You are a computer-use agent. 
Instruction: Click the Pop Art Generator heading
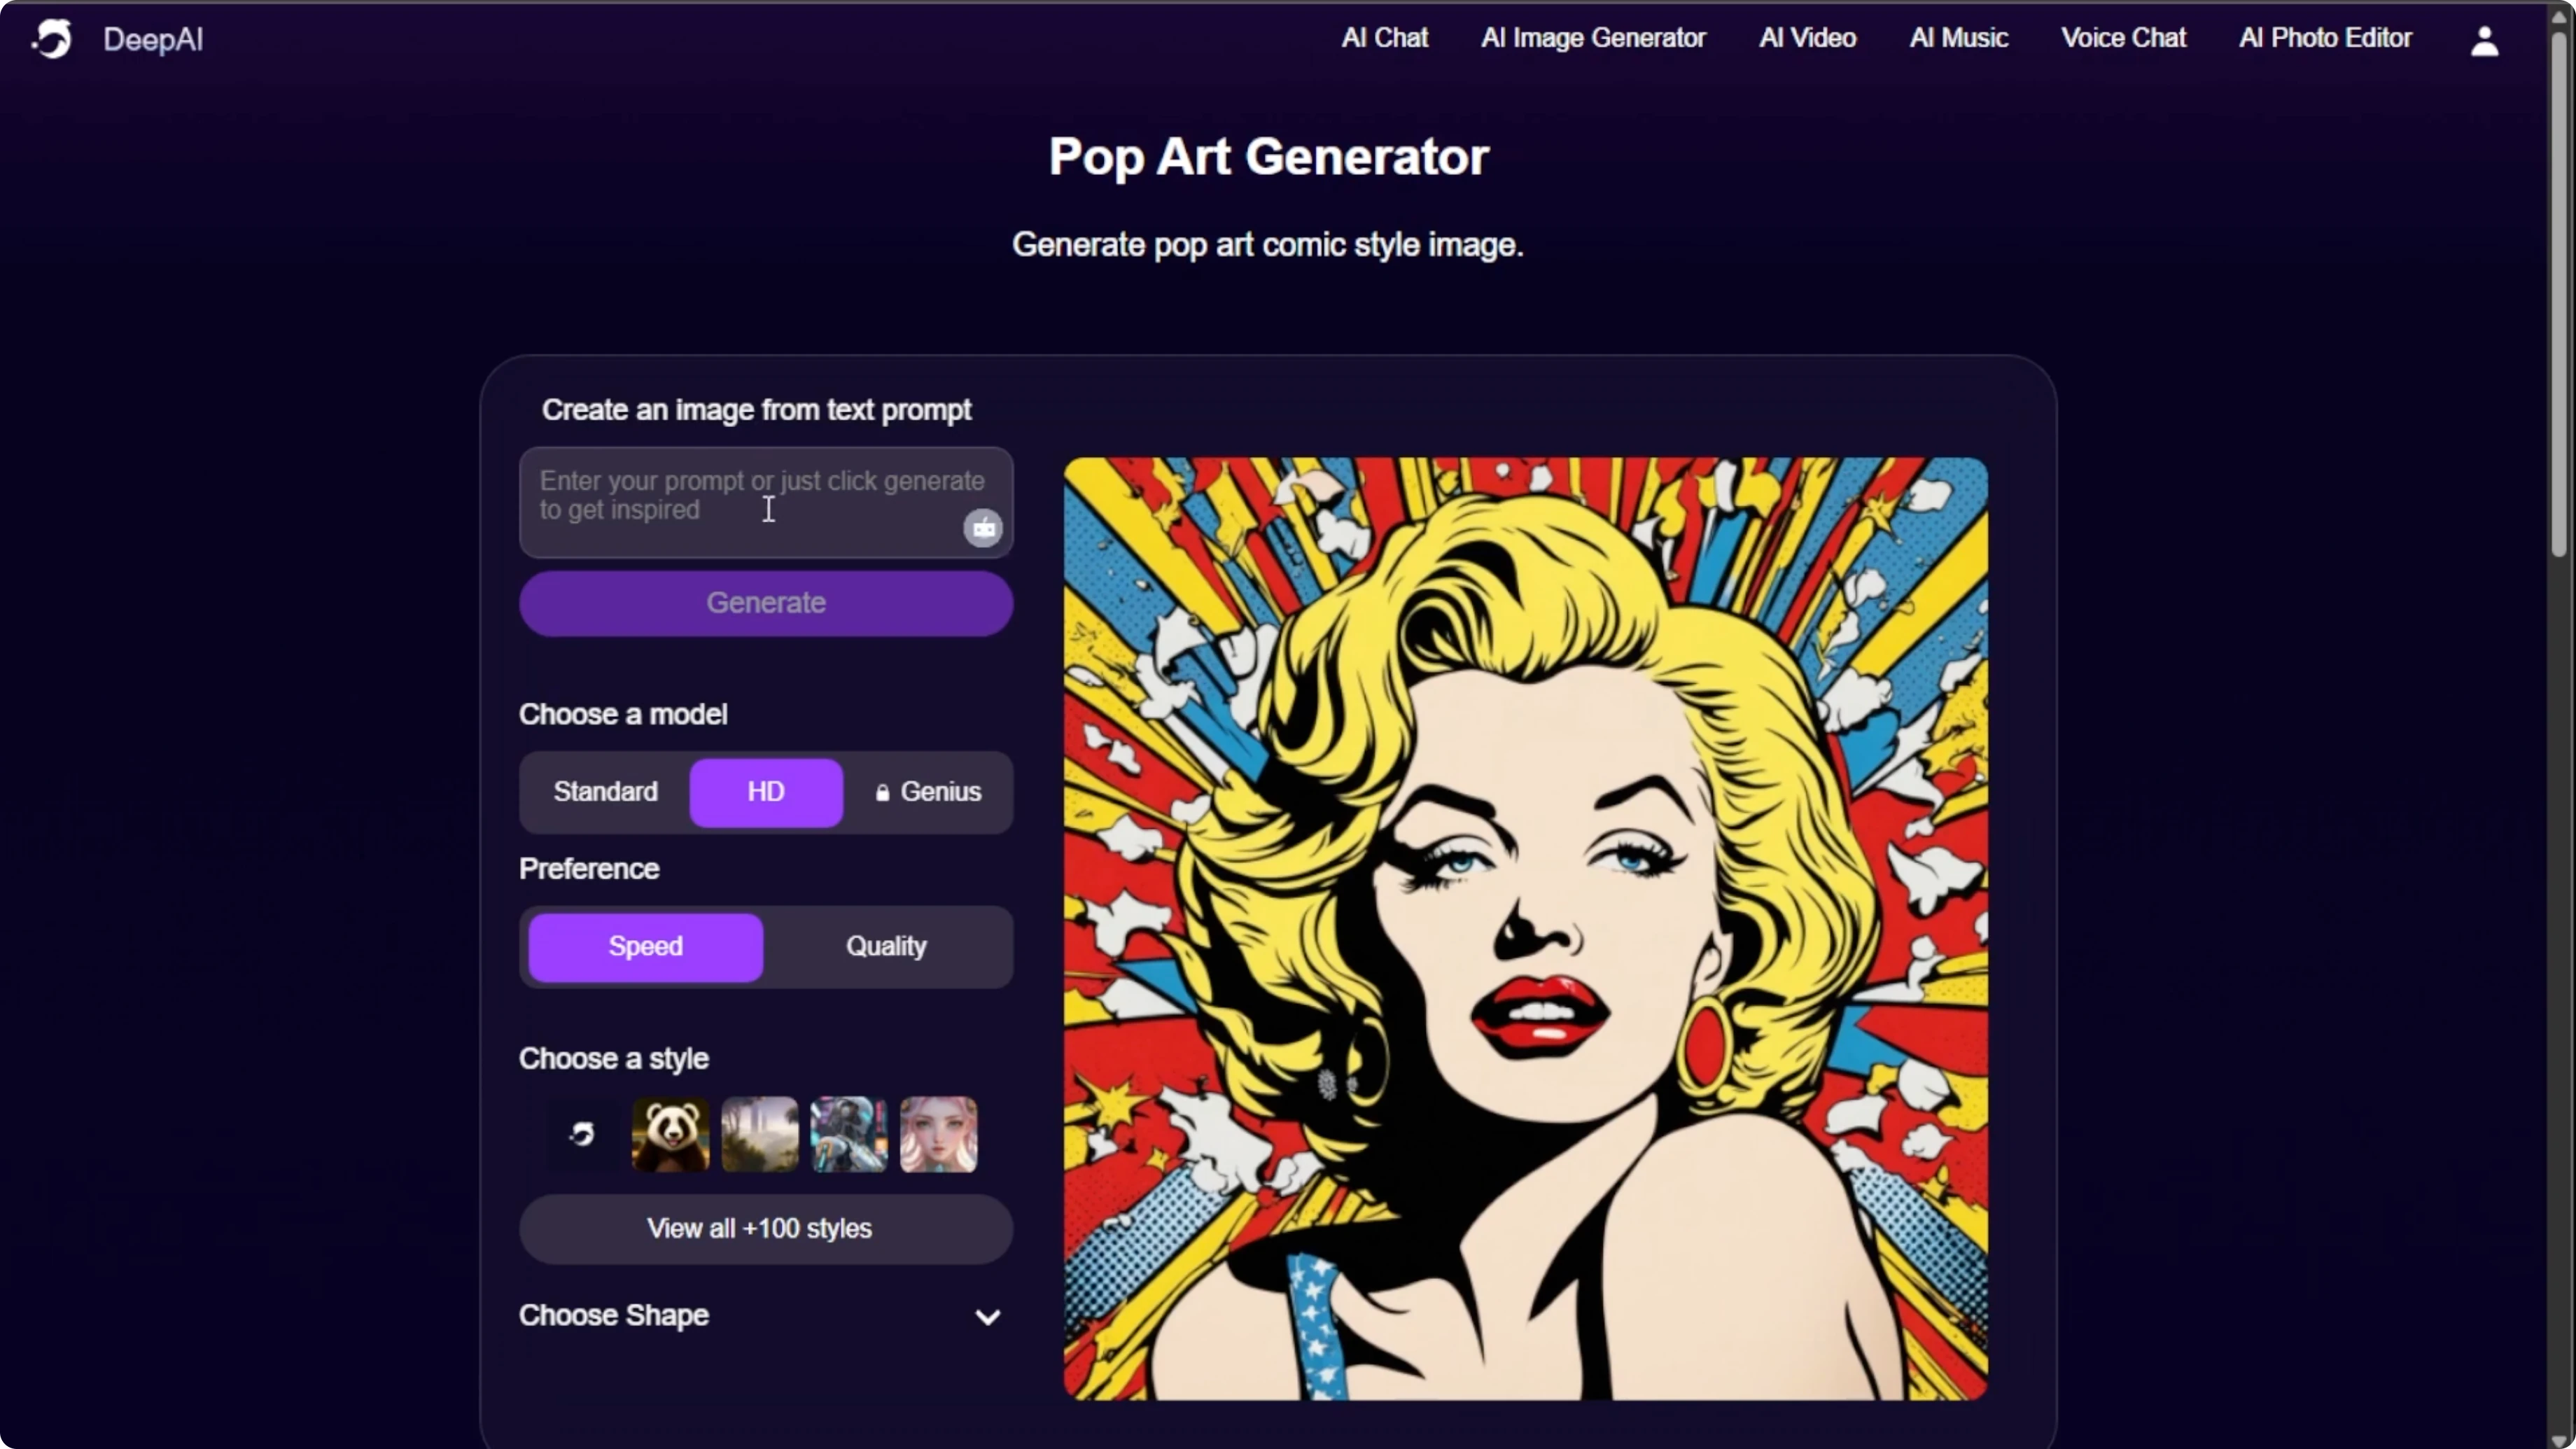click(1268, 157)
